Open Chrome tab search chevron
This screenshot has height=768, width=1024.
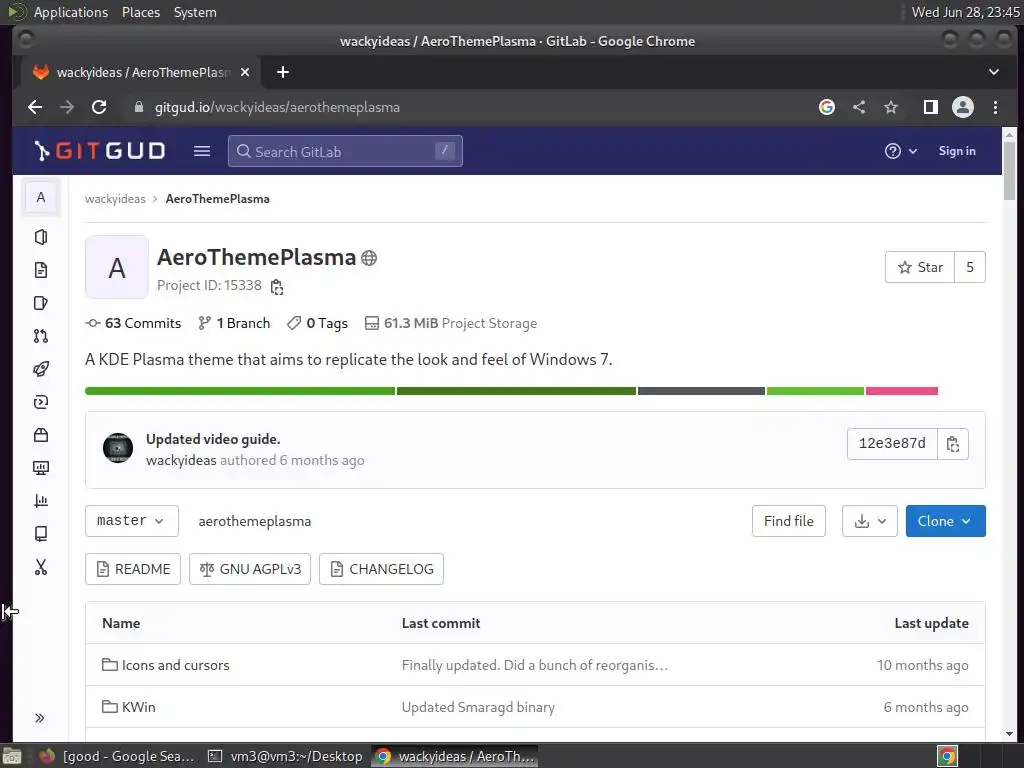pos(993,72)
